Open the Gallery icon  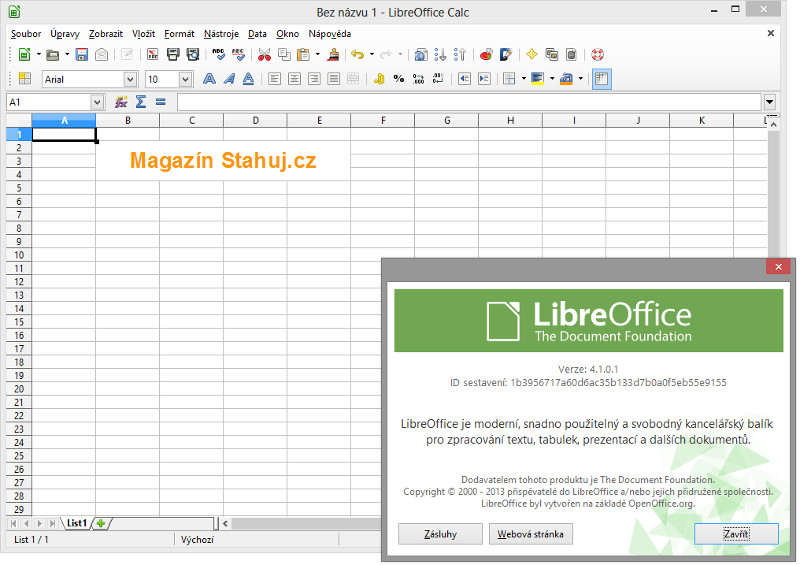click(552, 54)
